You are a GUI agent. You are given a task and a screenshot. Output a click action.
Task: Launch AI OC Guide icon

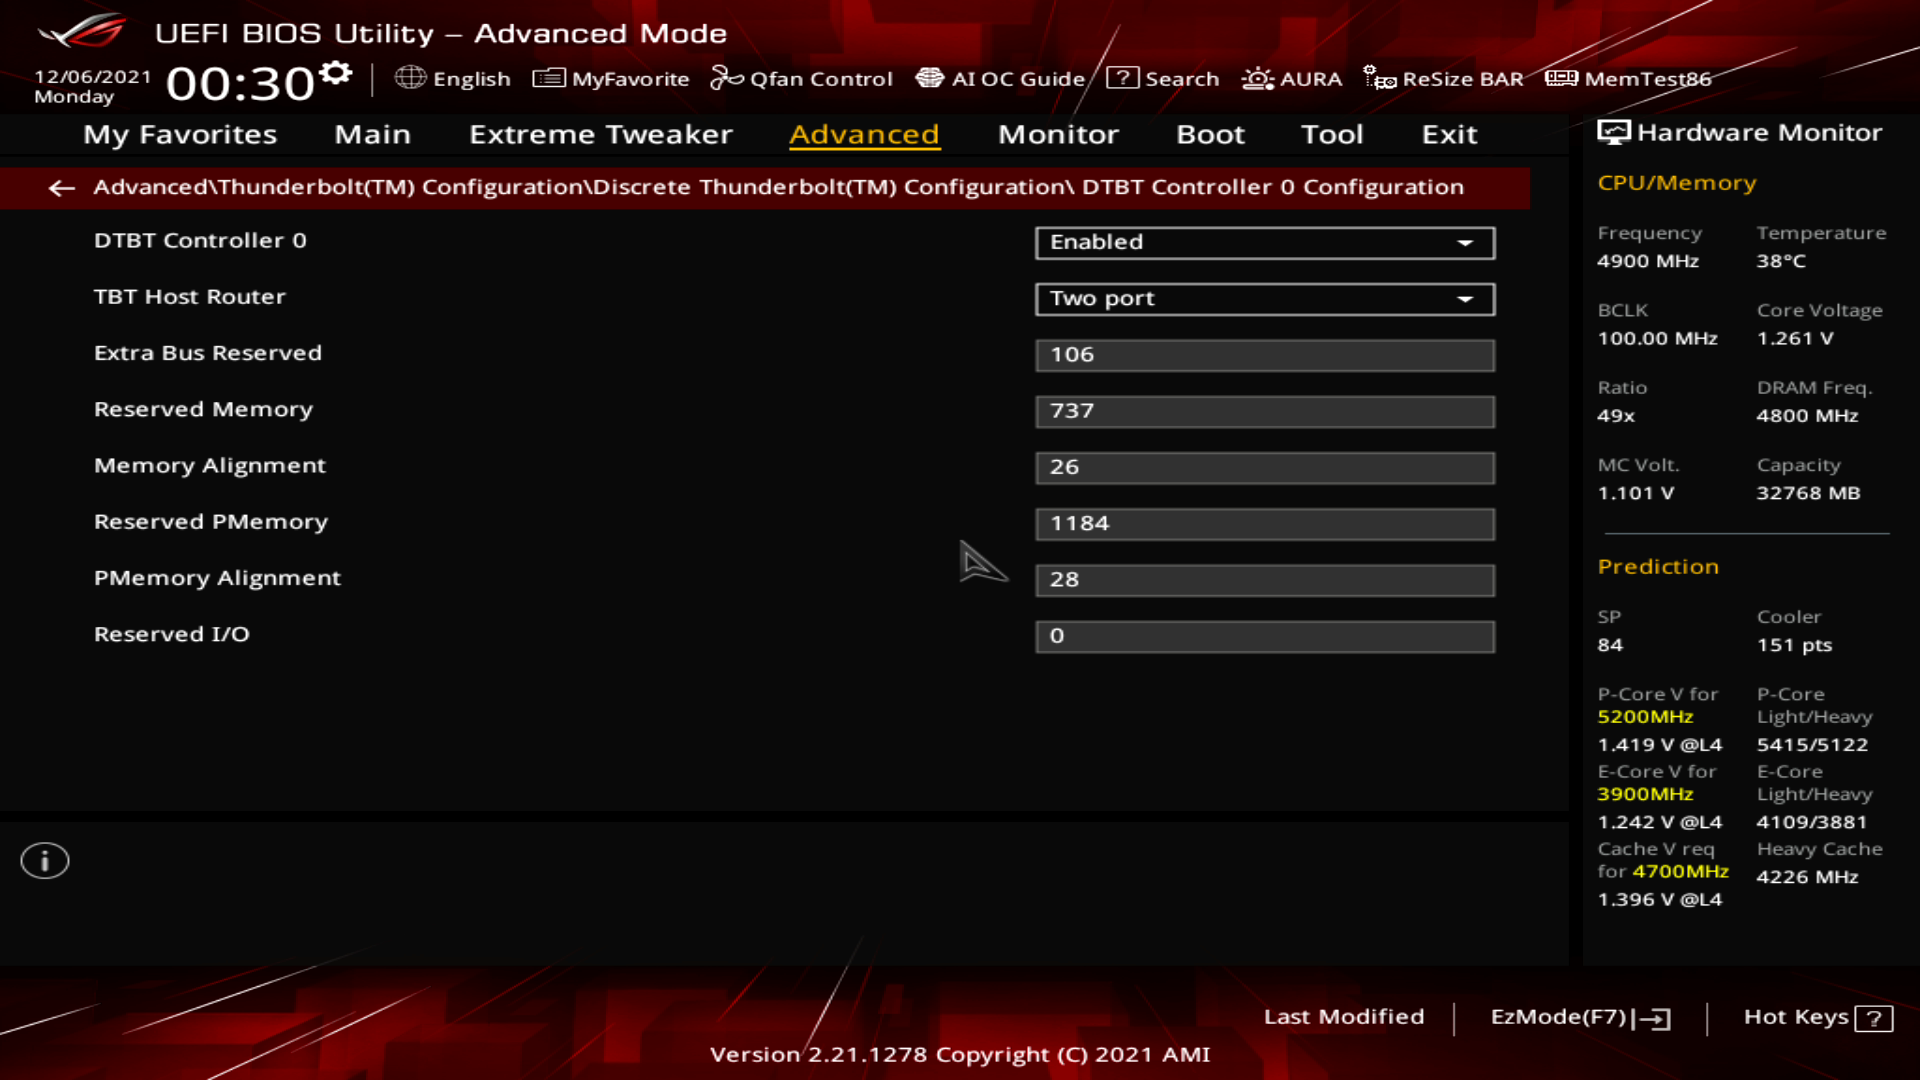coord(929,78)
